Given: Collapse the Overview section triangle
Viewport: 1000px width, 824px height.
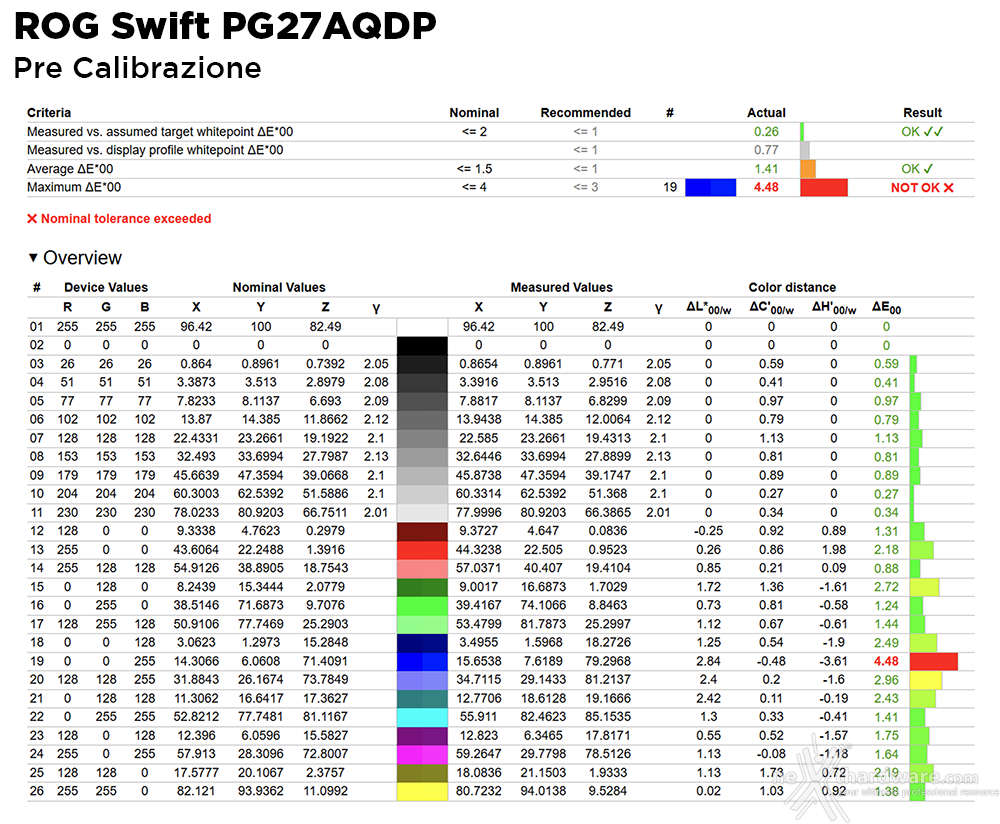Looking at the screenshot, I should [x=33, y=258].
